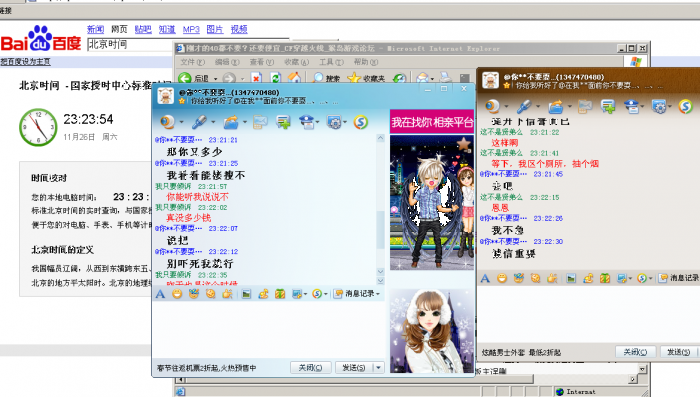Expand video call dropdown arrow in blue chat
The image size is (700, 397).
coord(181,122)
